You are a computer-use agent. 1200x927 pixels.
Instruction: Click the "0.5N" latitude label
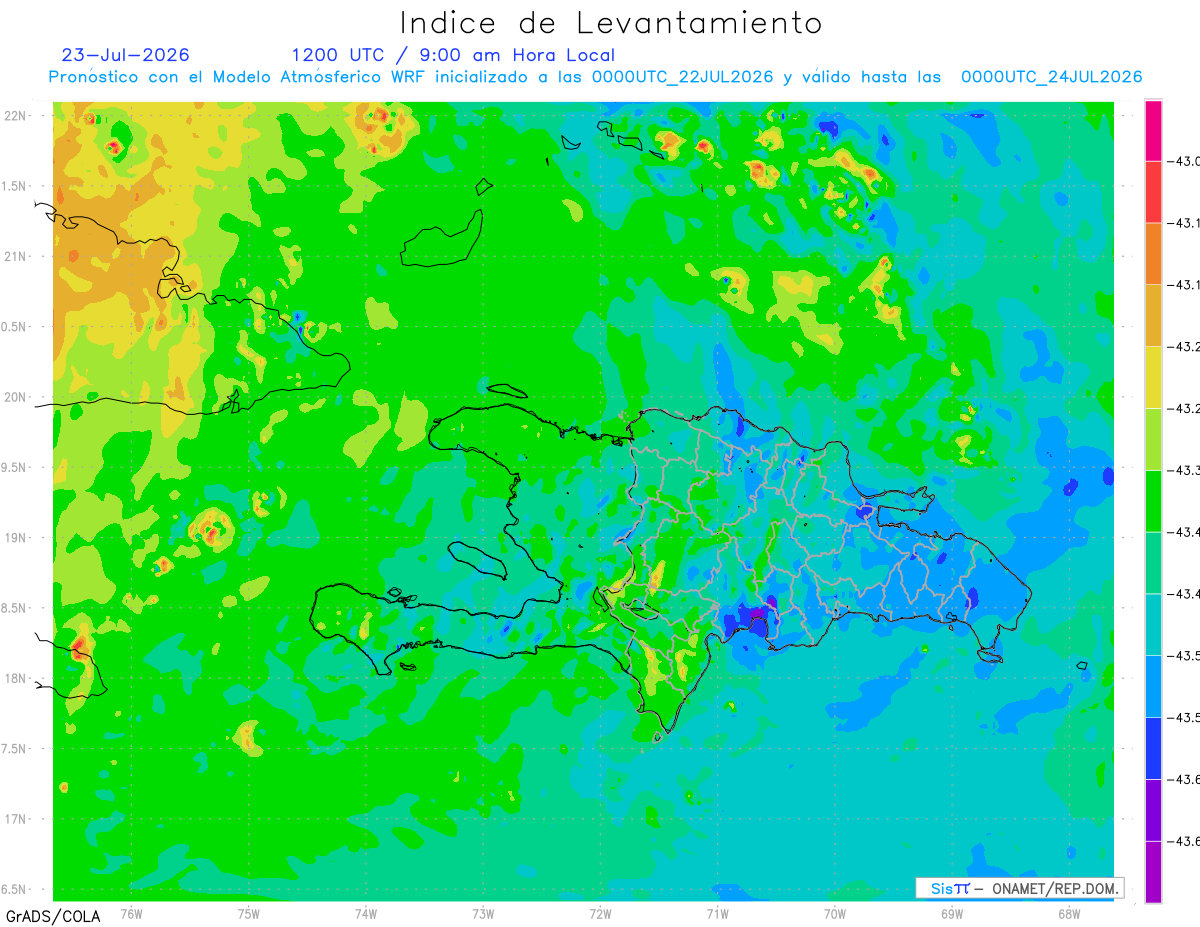pyautogui.click(x=14, y=327)
